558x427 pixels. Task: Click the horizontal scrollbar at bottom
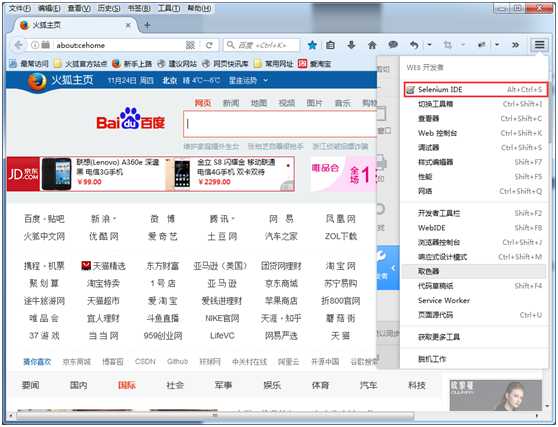215,415
